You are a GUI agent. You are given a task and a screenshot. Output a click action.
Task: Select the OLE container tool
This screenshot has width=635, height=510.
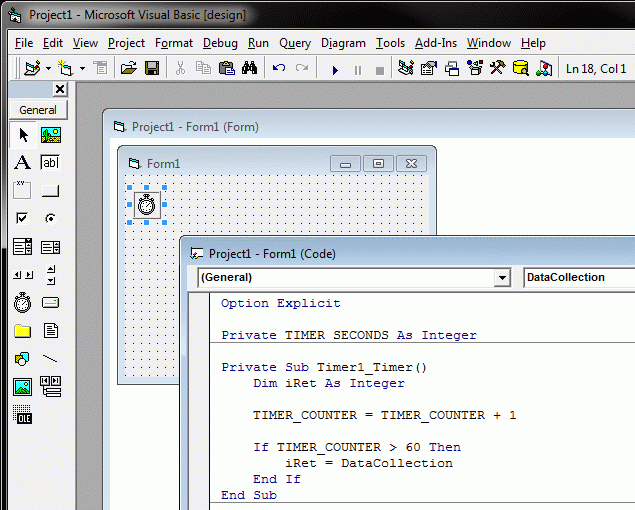[x=22, y=414]
